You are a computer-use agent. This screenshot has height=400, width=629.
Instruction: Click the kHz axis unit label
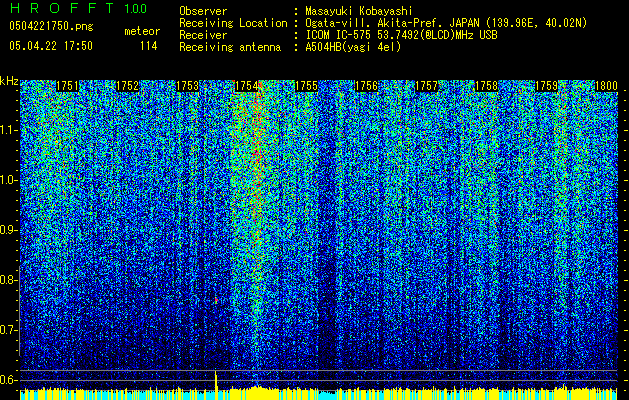(9, 81)
